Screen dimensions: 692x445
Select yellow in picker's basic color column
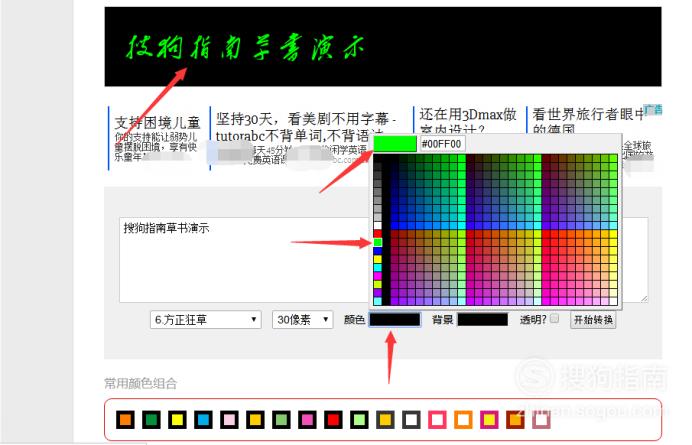click(378, 259)
